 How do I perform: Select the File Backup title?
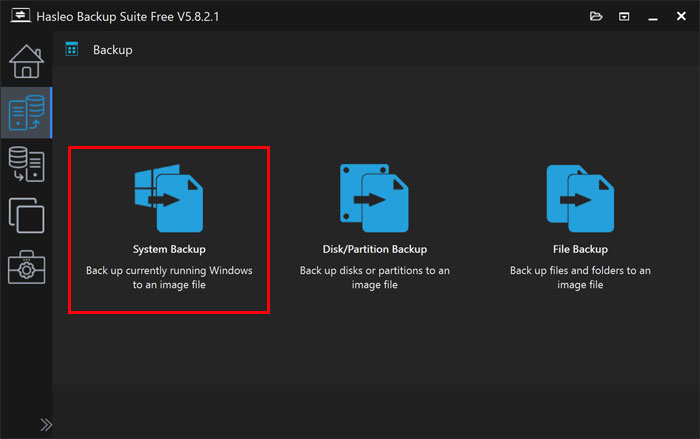(580, 249)
